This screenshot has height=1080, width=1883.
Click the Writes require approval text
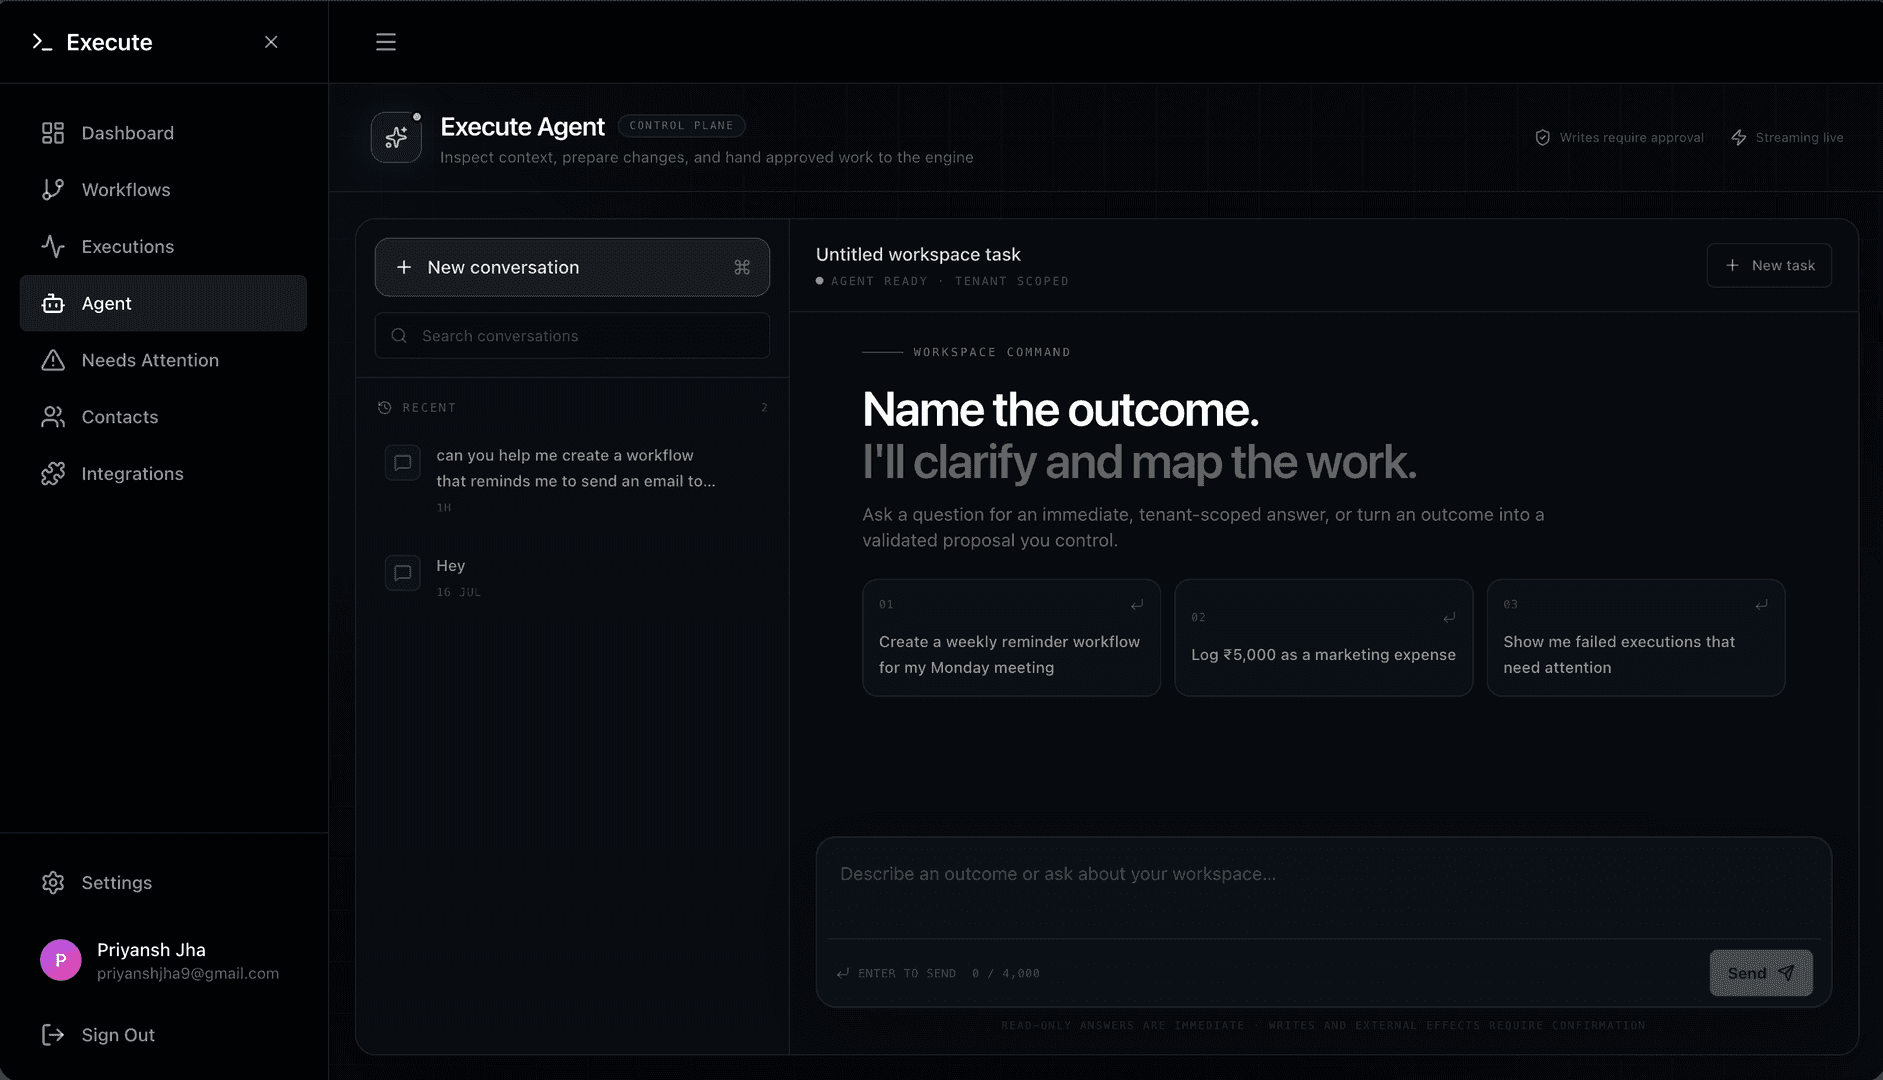click(1631, 138)
